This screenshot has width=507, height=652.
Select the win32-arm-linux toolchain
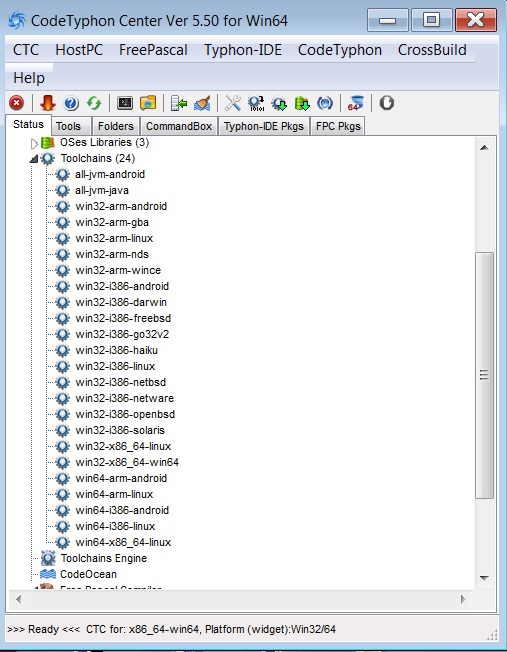tap(114, 238)
